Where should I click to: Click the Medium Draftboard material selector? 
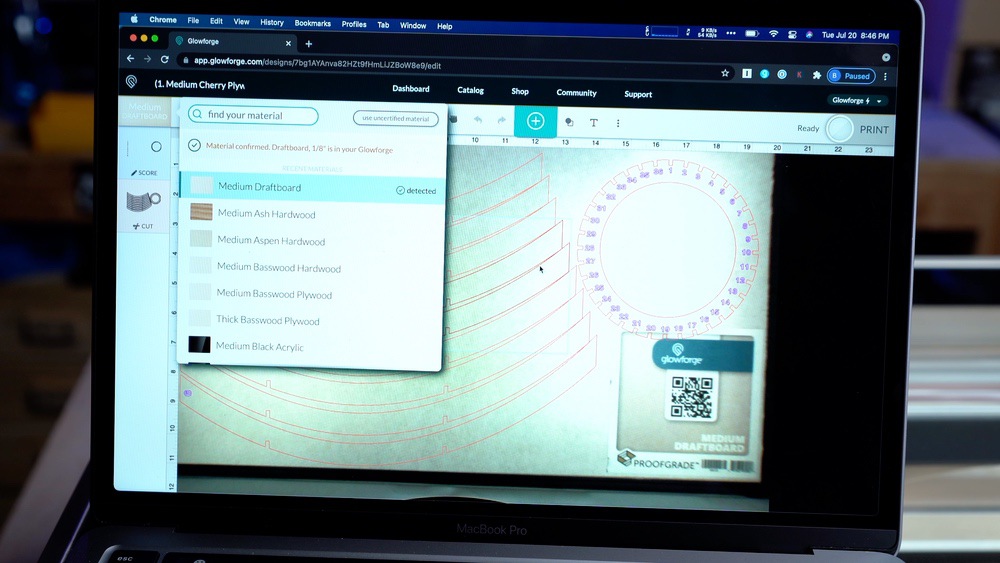(145, 111)
